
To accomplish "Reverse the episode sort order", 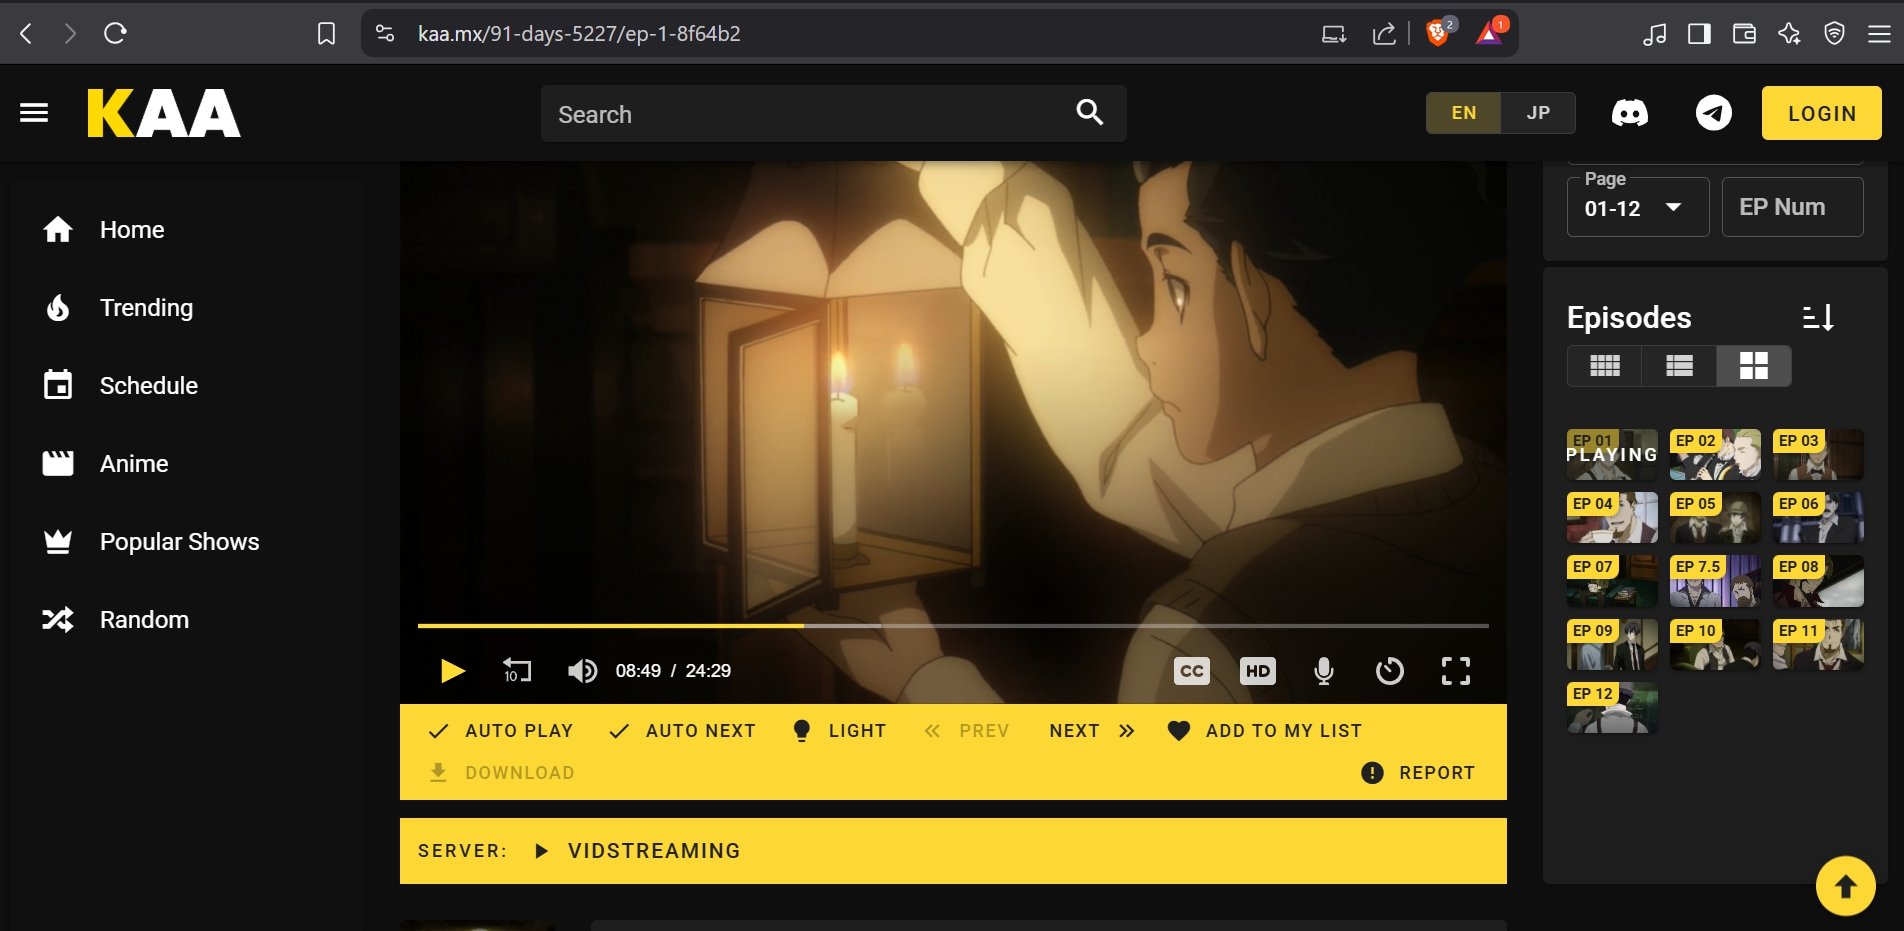I will pyautogui.click(x=1818, y=318).
